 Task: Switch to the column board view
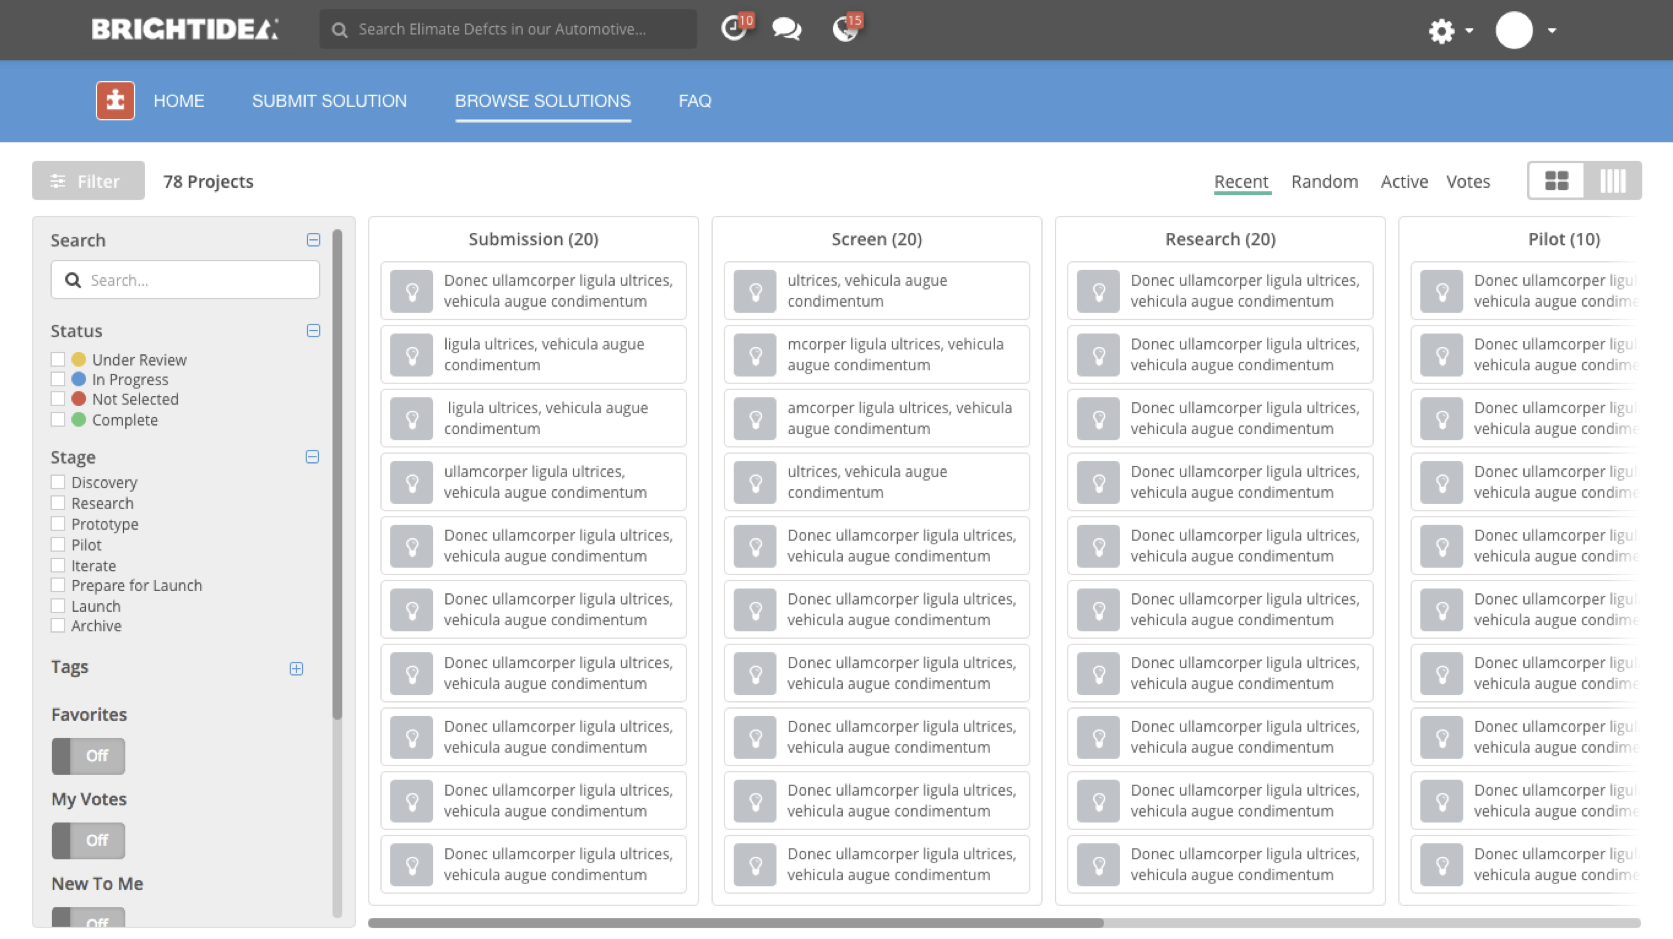(x=1613, y=181)
